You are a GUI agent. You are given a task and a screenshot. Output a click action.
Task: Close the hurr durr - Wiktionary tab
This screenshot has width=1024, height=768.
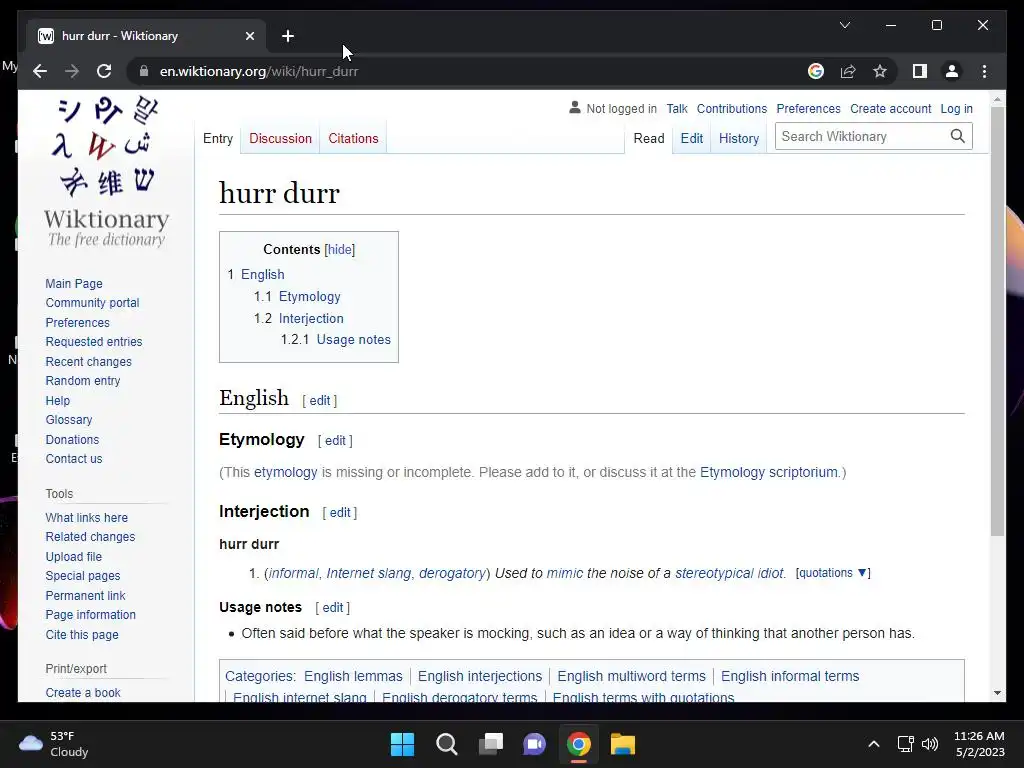[249, 36]
